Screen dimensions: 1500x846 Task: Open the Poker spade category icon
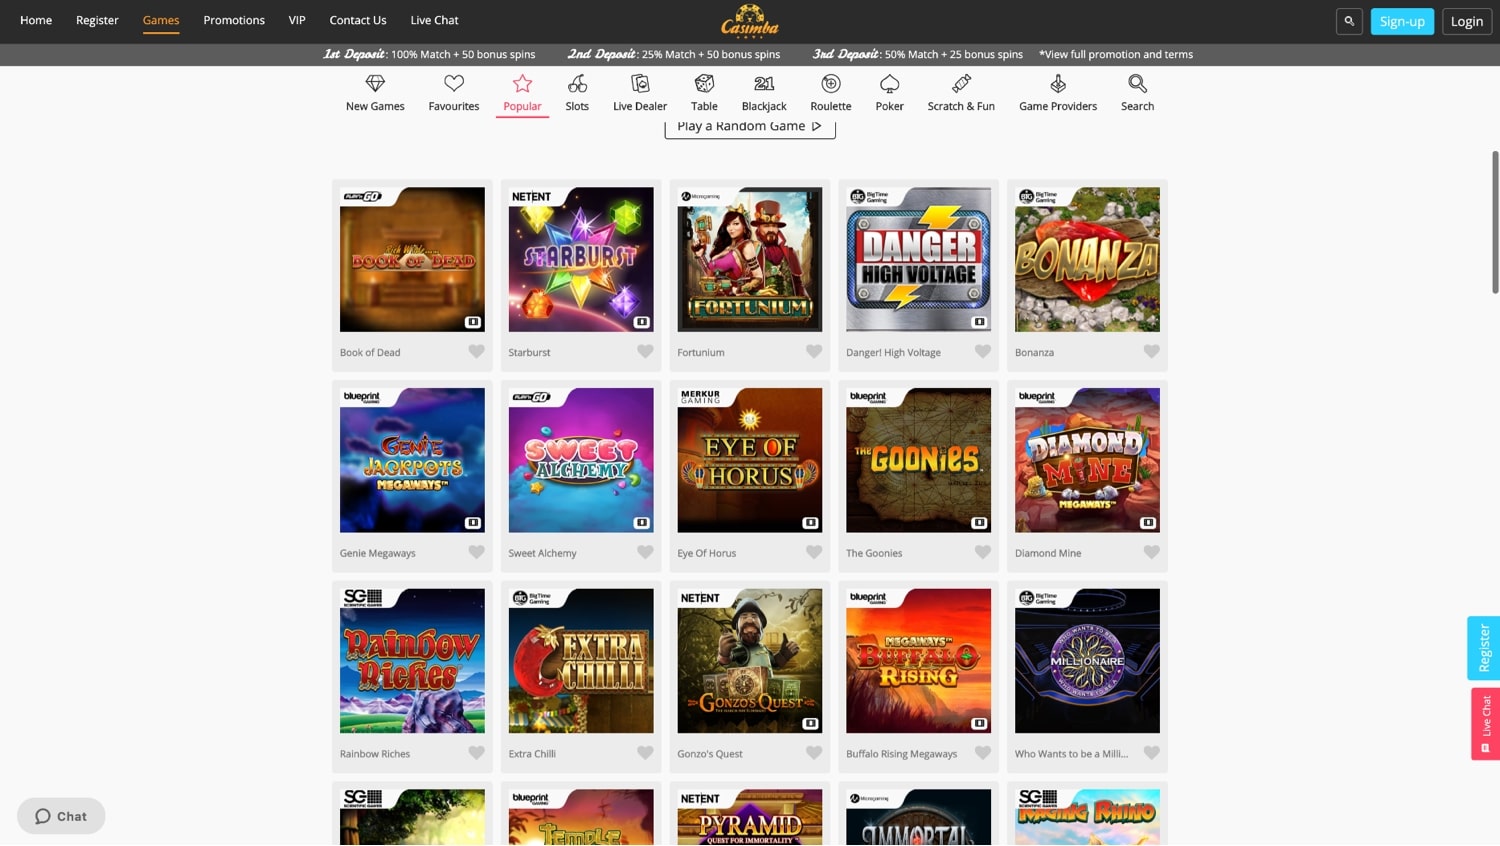point(889,84)
